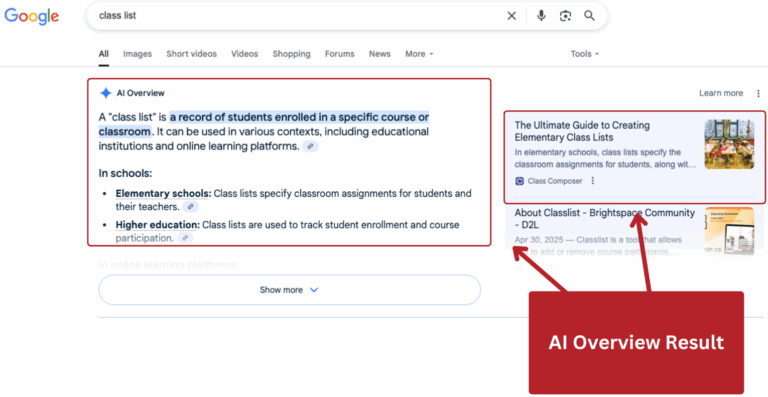
Task: Open the Tools dropdown
Action: 585,54
